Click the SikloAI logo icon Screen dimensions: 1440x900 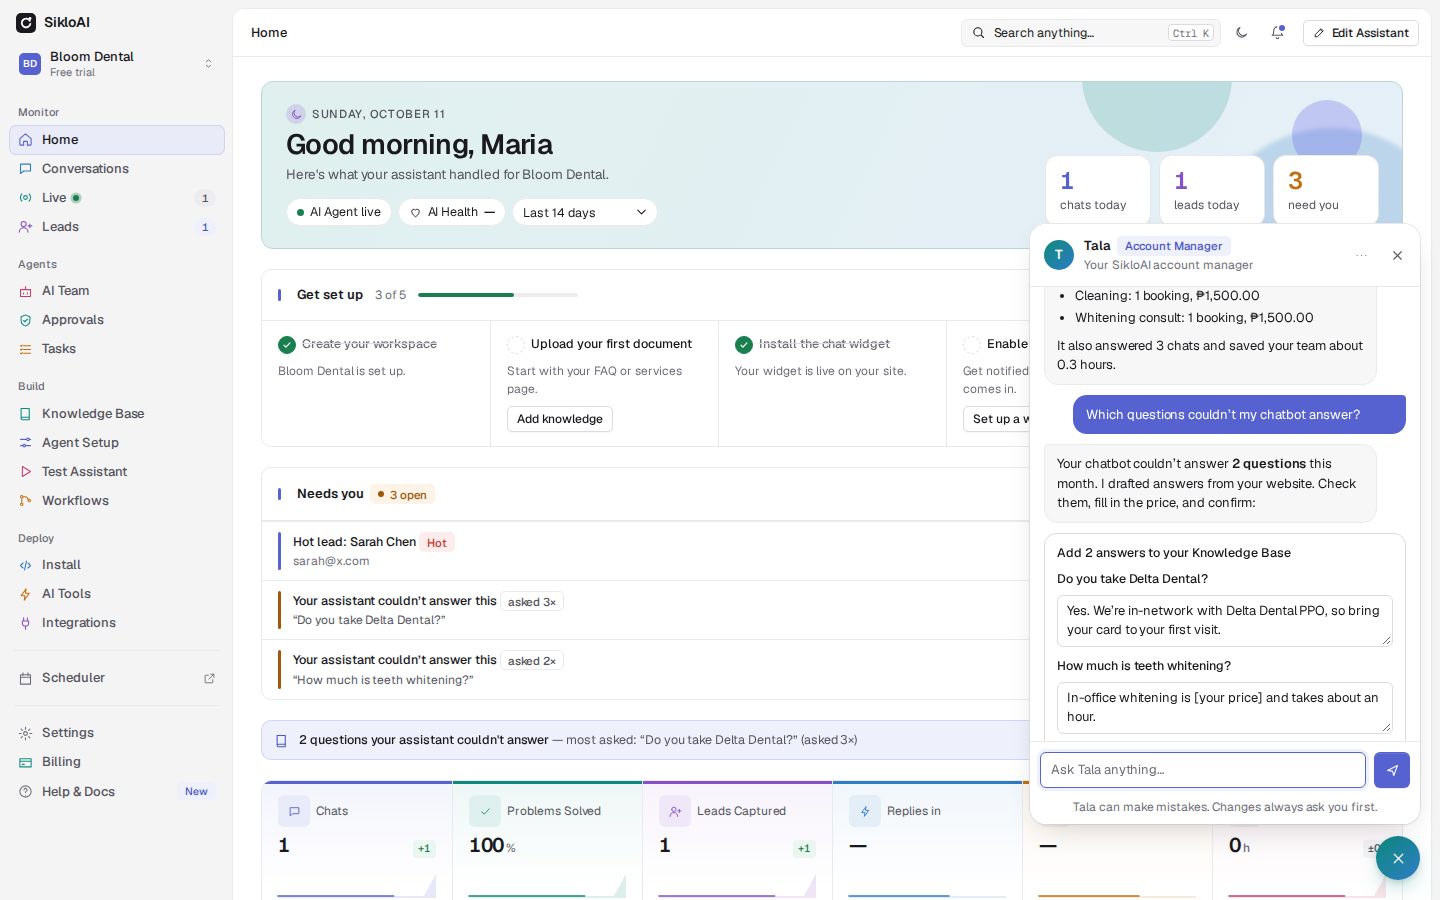click(x=26, y=22)
